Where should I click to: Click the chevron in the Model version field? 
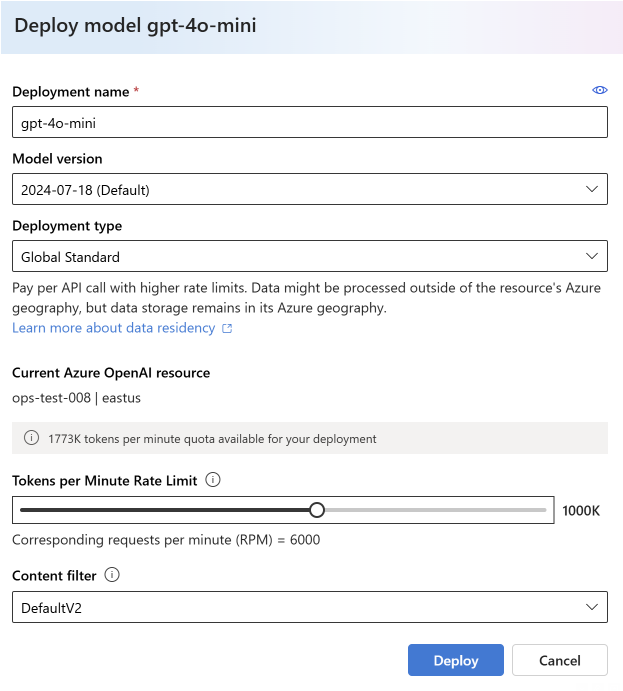[591, 189]
